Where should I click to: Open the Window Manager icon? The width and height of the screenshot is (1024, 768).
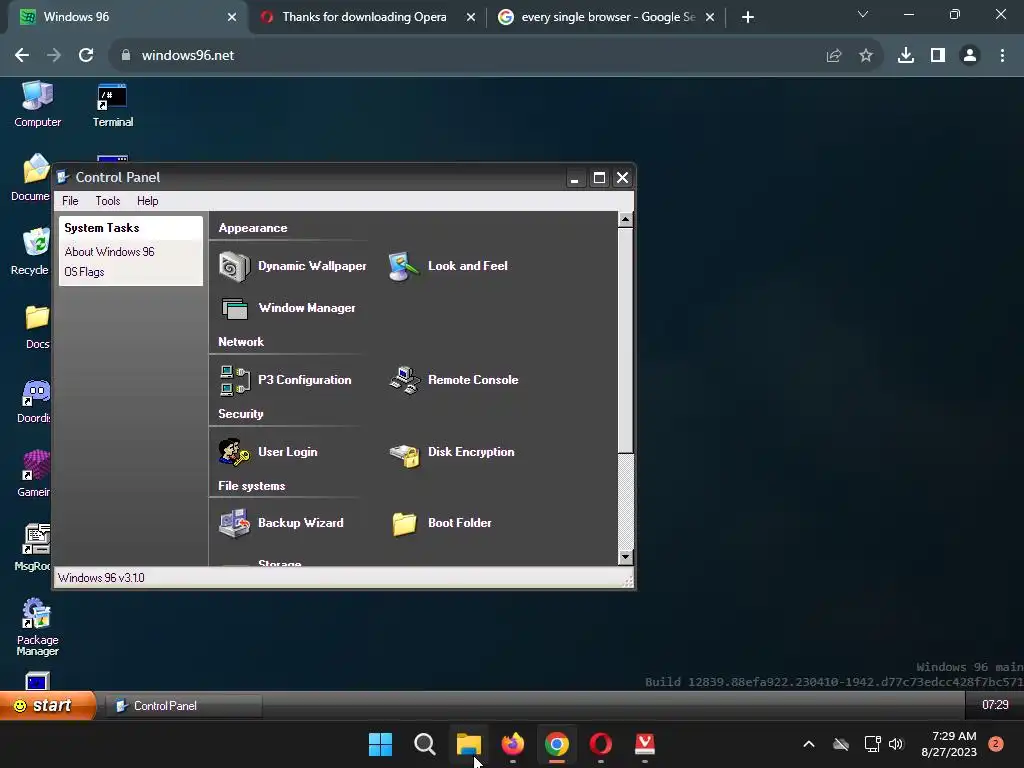[234, 308]
